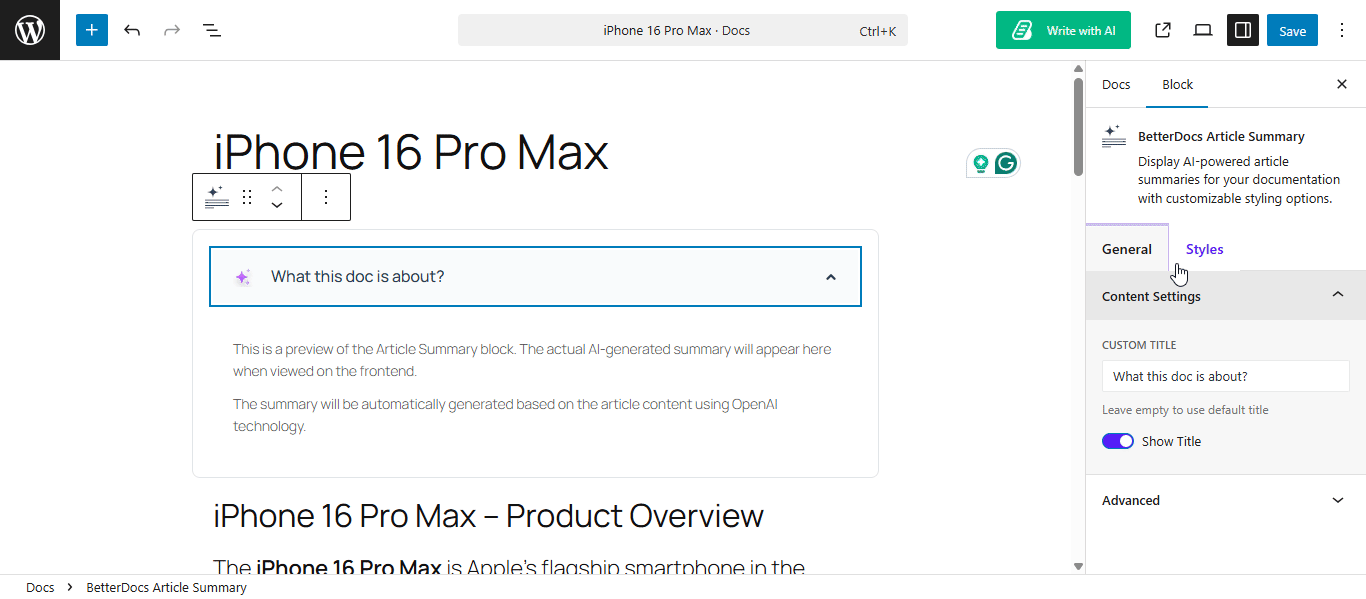Open the document overview list view
The height and width of the screenshot is (599, 1366).
point(212,30)
